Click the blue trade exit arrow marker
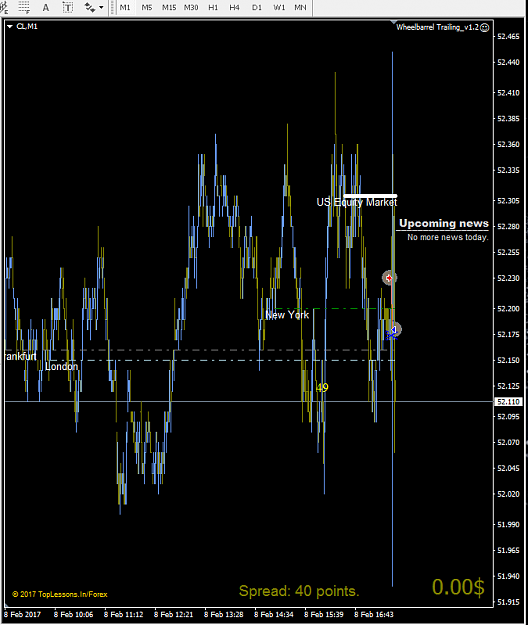Image resolution: width=528 pixels, height=625 pixels. pyautogui.click(x=393, y=331)
